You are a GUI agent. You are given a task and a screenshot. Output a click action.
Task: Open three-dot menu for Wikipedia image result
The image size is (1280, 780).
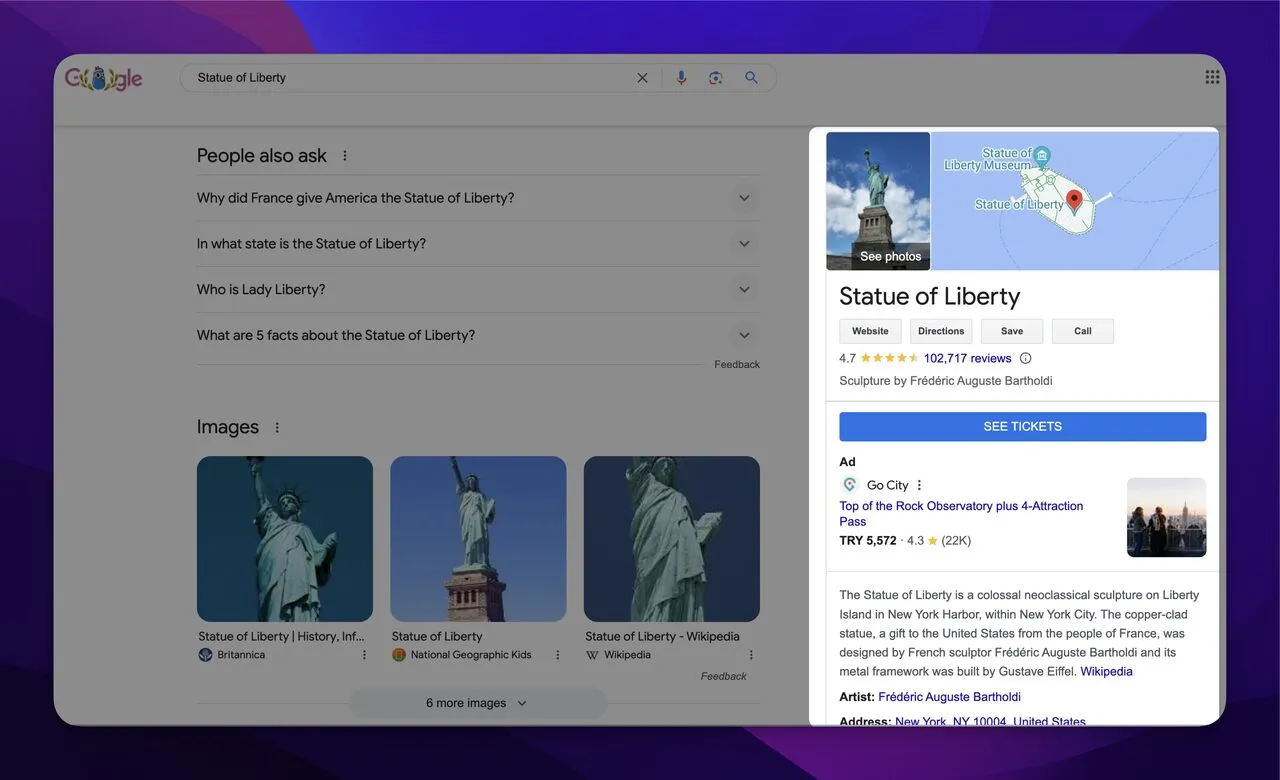point(751,655)
